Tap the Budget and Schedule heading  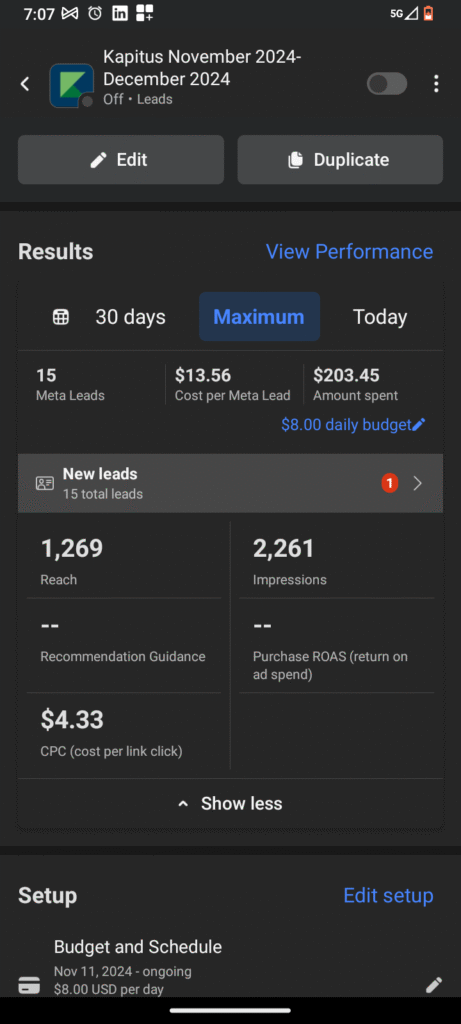[138, 946]
